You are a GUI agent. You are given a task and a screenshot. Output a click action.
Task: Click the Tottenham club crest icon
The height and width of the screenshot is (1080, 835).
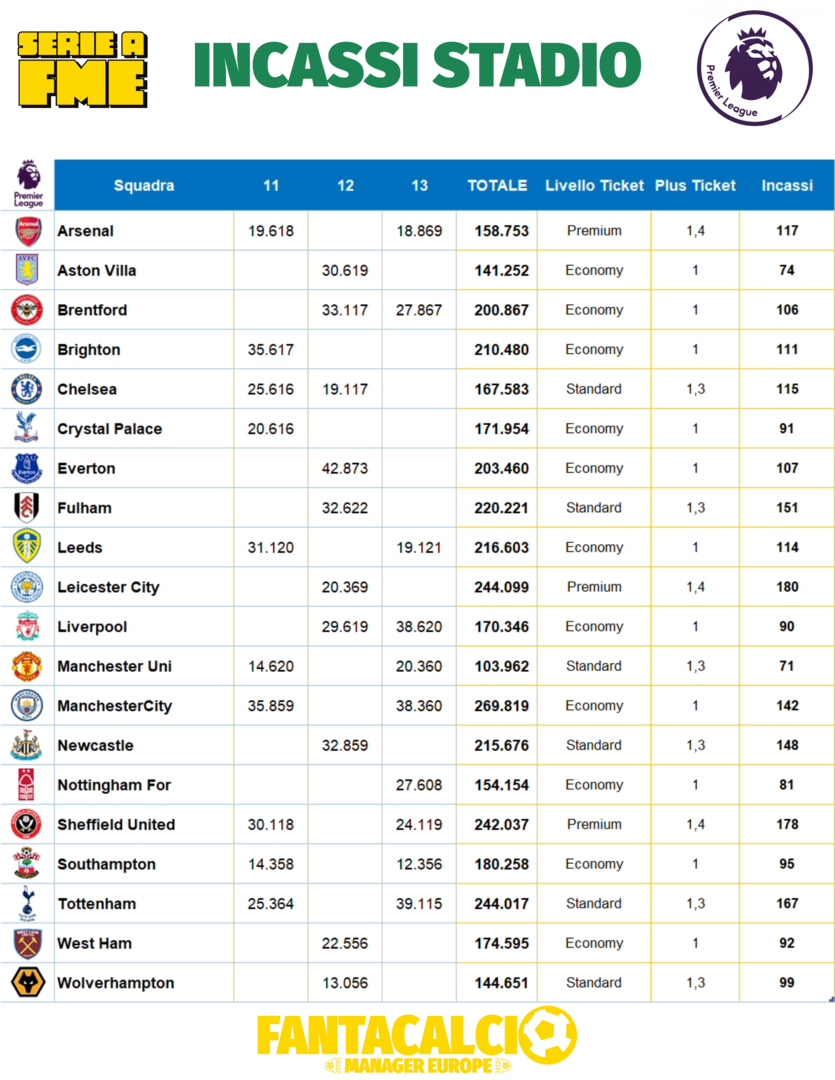click(27, 904)
